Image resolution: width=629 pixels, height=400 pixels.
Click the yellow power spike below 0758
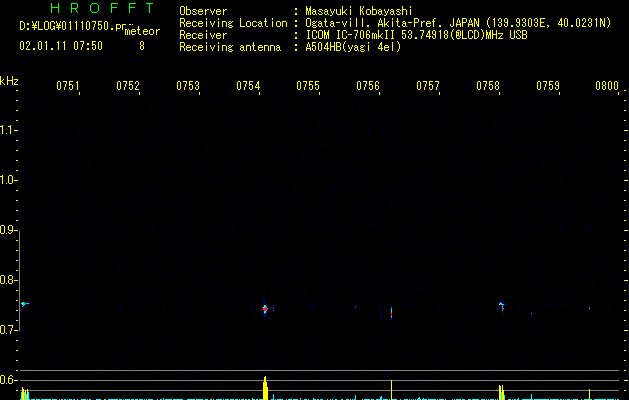[501, 392]
